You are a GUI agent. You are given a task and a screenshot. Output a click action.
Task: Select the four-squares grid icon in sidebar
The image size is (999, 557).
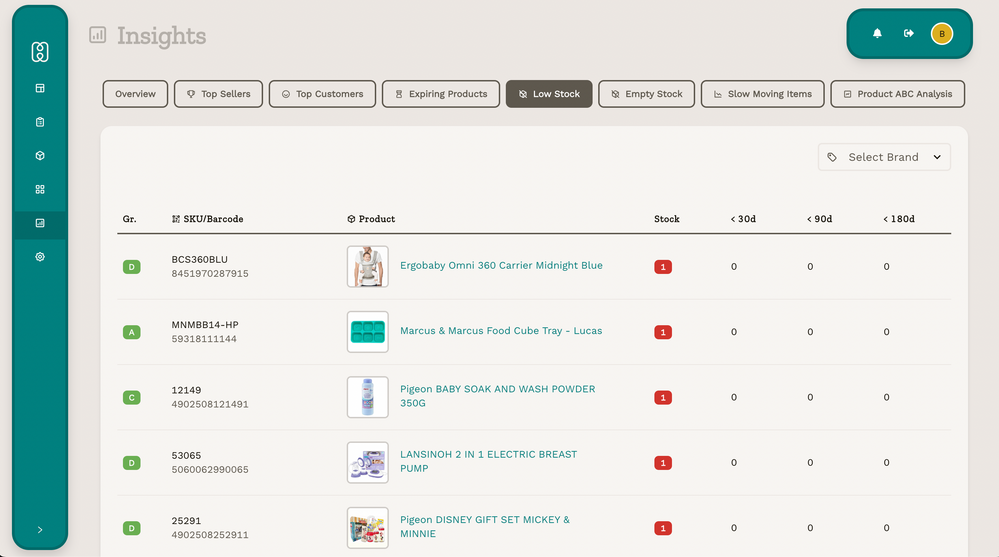point(40,189)
